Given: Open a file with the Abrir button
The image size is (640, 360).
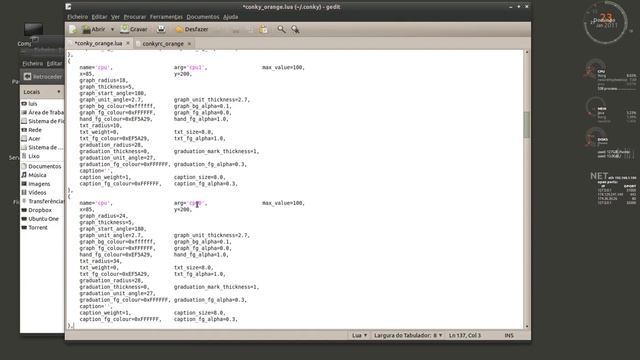Looking at the screenshot, I should click(x=93, y=29).
